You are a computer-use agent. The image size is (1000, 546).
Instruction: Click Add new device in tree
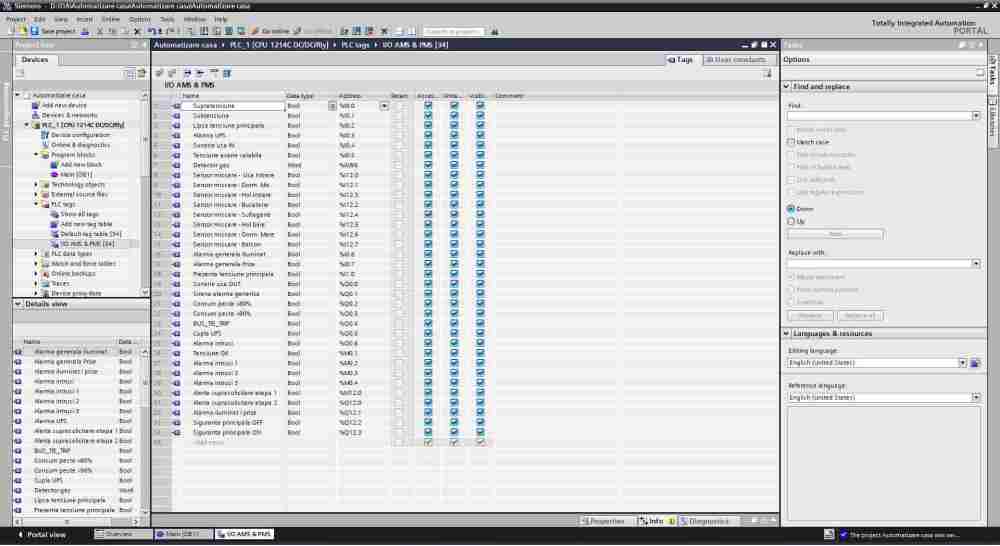[64, 105]
